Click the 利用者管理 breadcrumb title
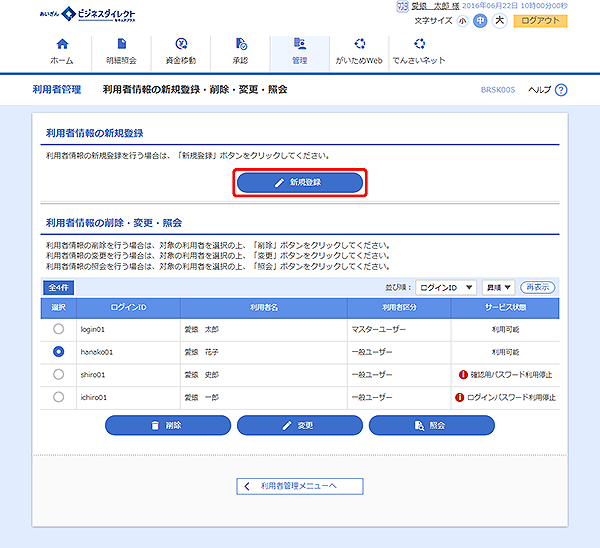 [57, 90]
